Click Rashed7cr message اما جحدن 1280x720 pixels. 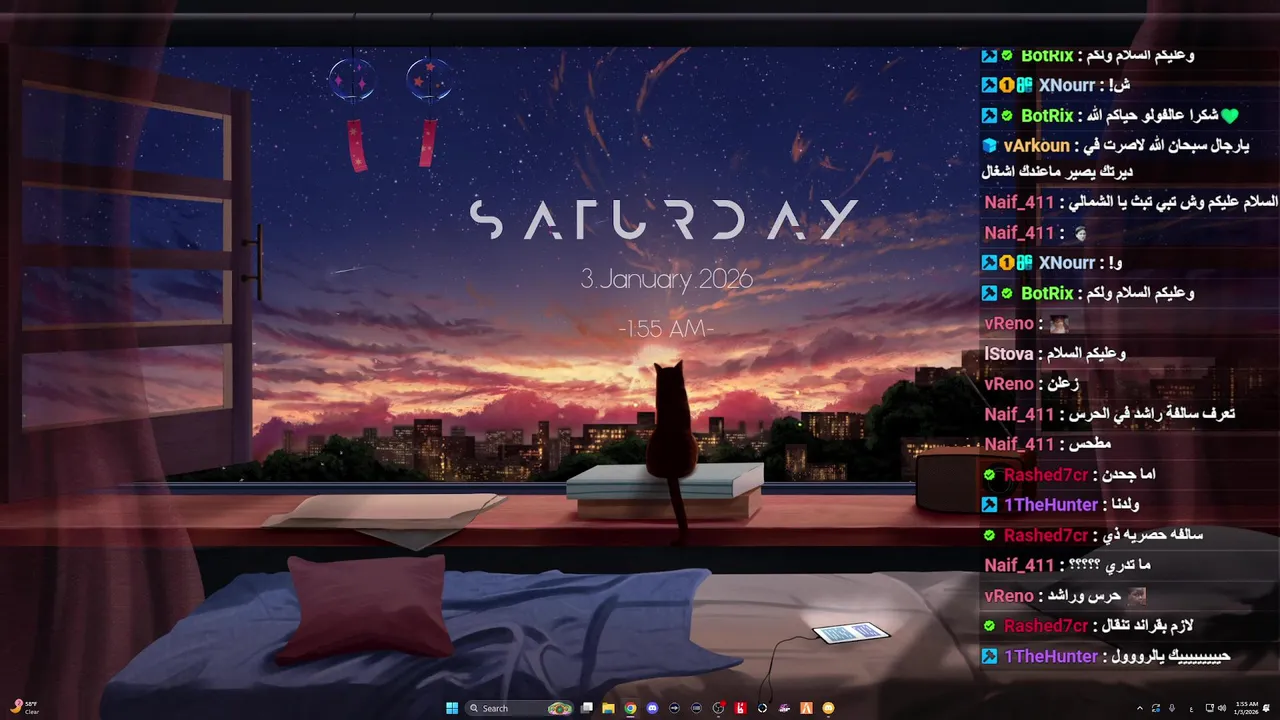[x=1069, y=475]
